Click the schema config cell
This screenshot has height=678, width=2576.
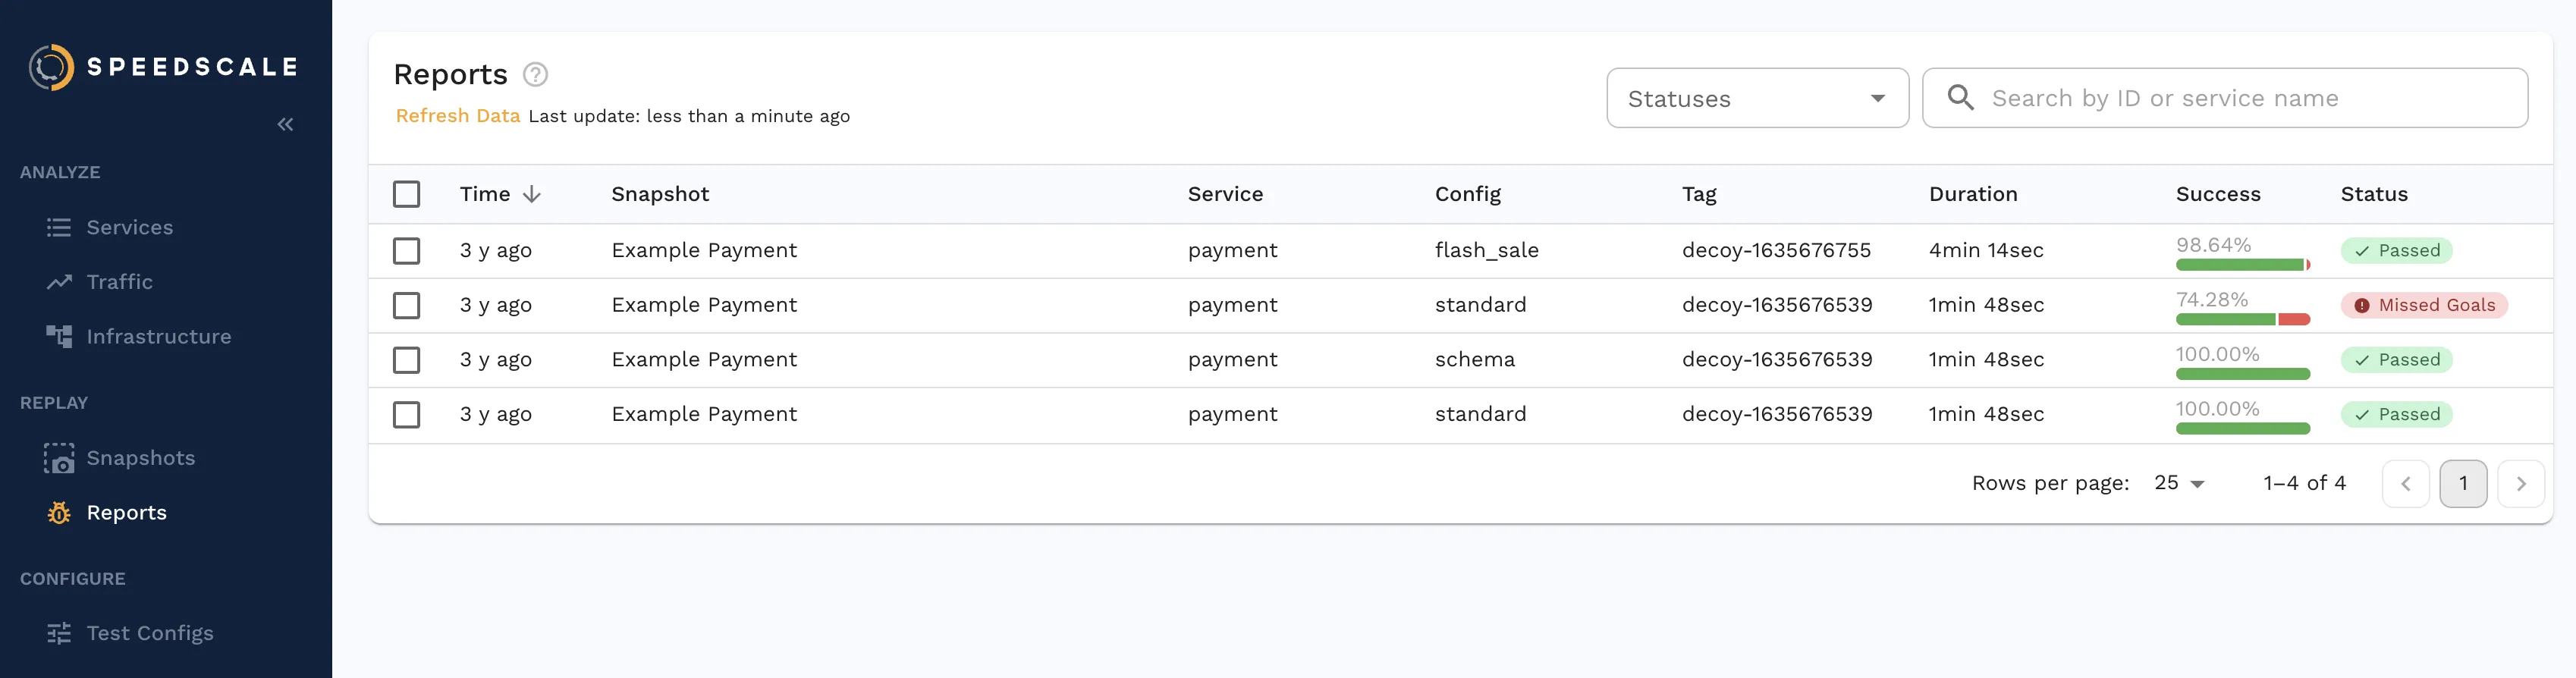[1474, 359]
